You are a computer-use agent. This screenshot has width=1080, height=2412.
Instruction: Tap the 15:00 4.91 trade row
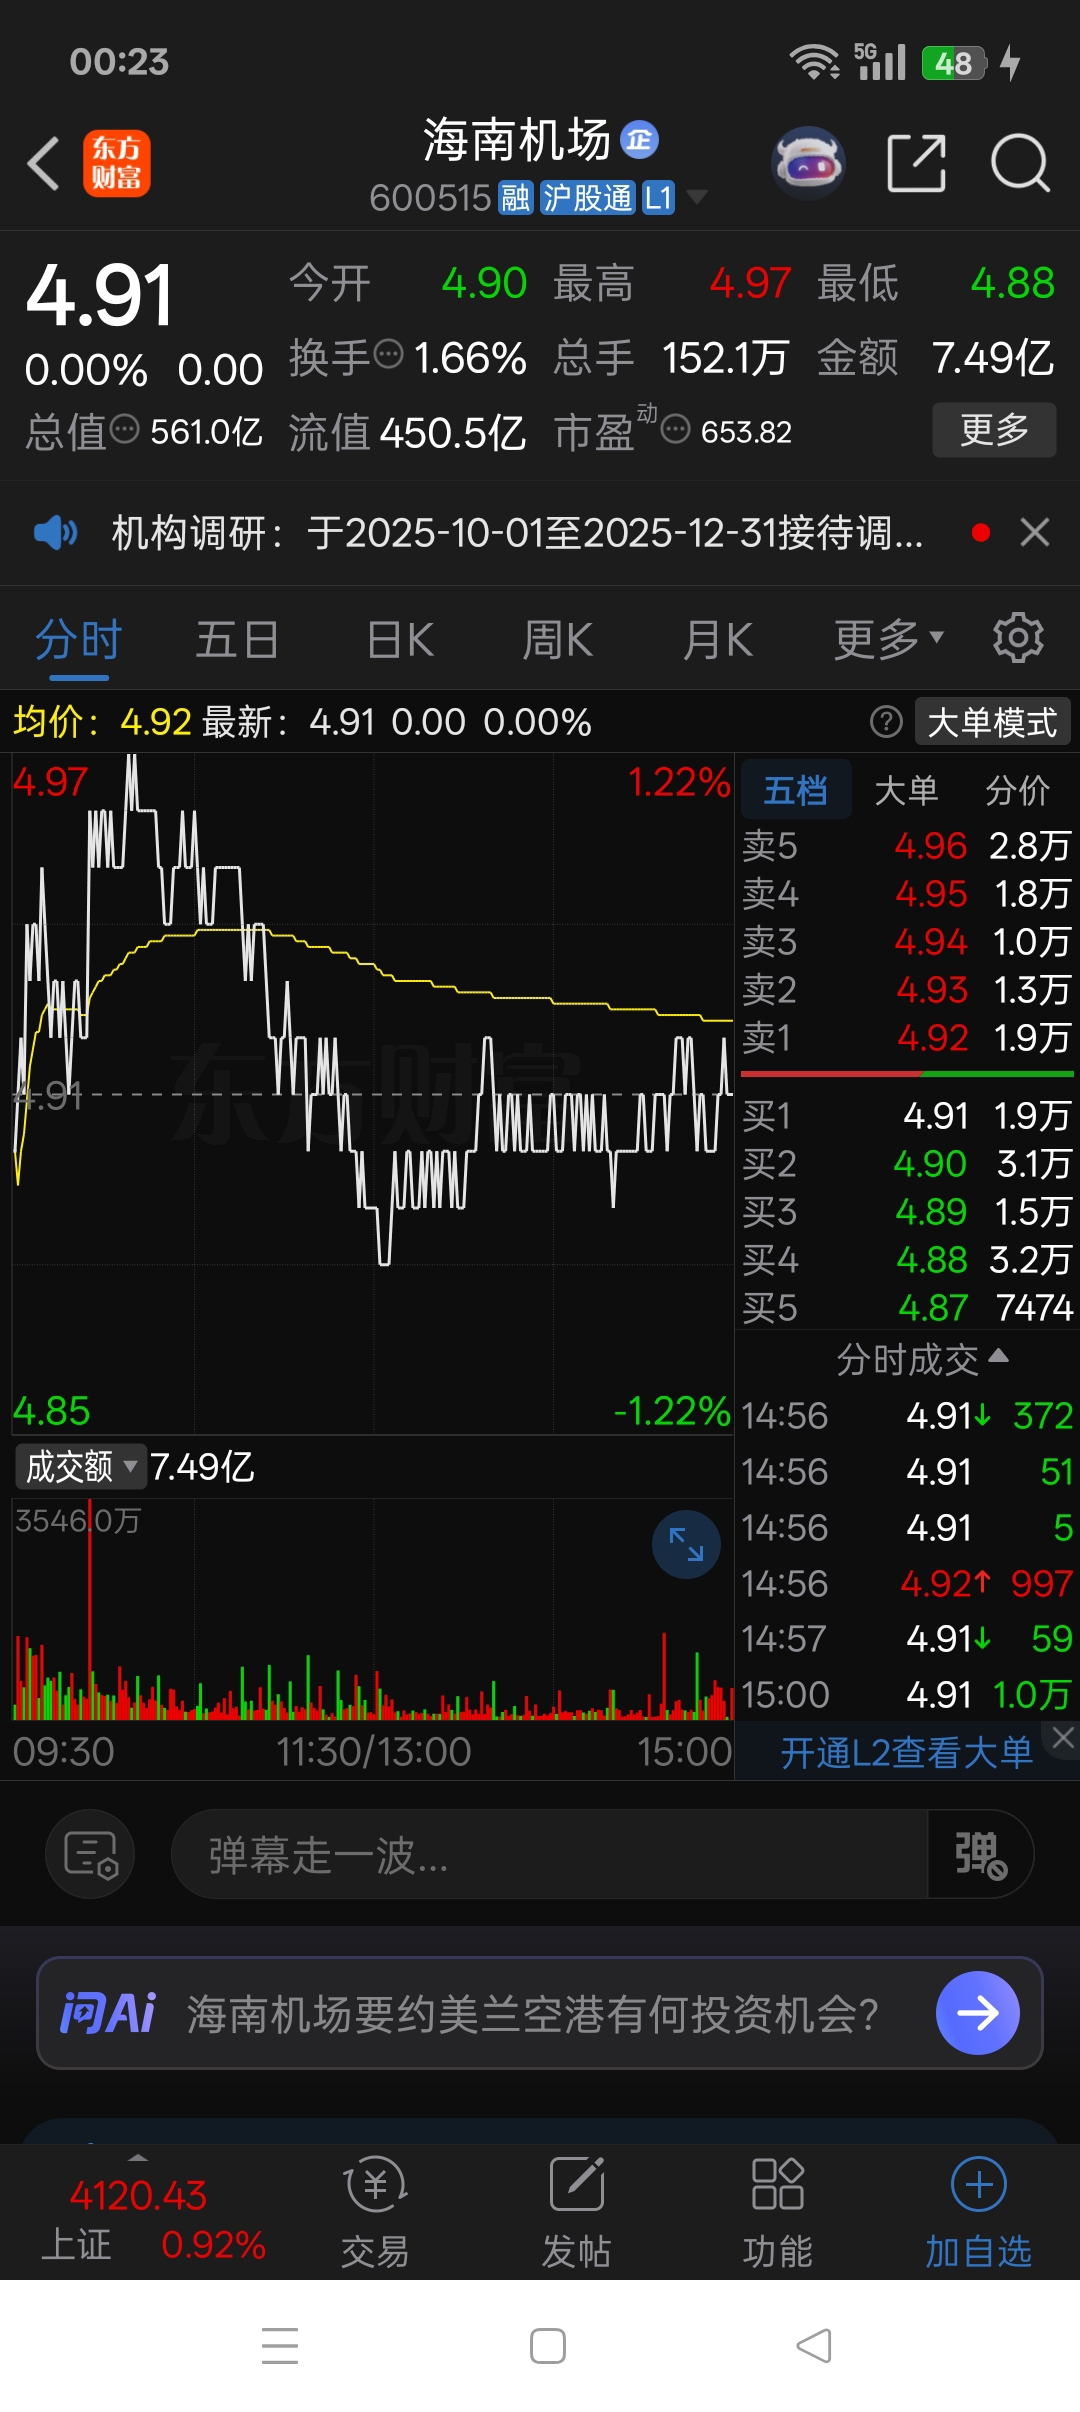click(907, 1695)
